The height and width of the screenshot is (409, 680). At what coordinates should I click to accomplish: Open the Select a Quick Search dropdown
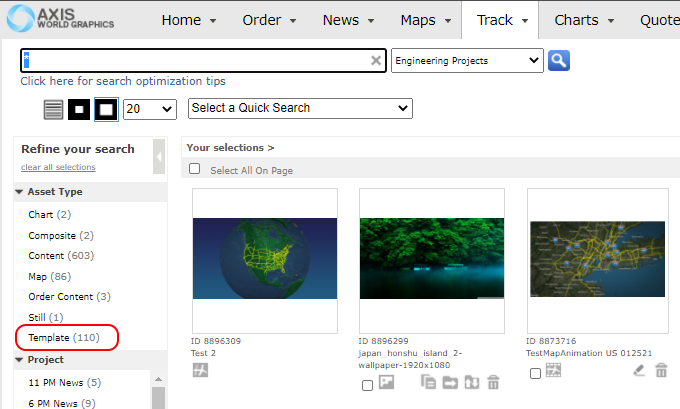point(300,108)
